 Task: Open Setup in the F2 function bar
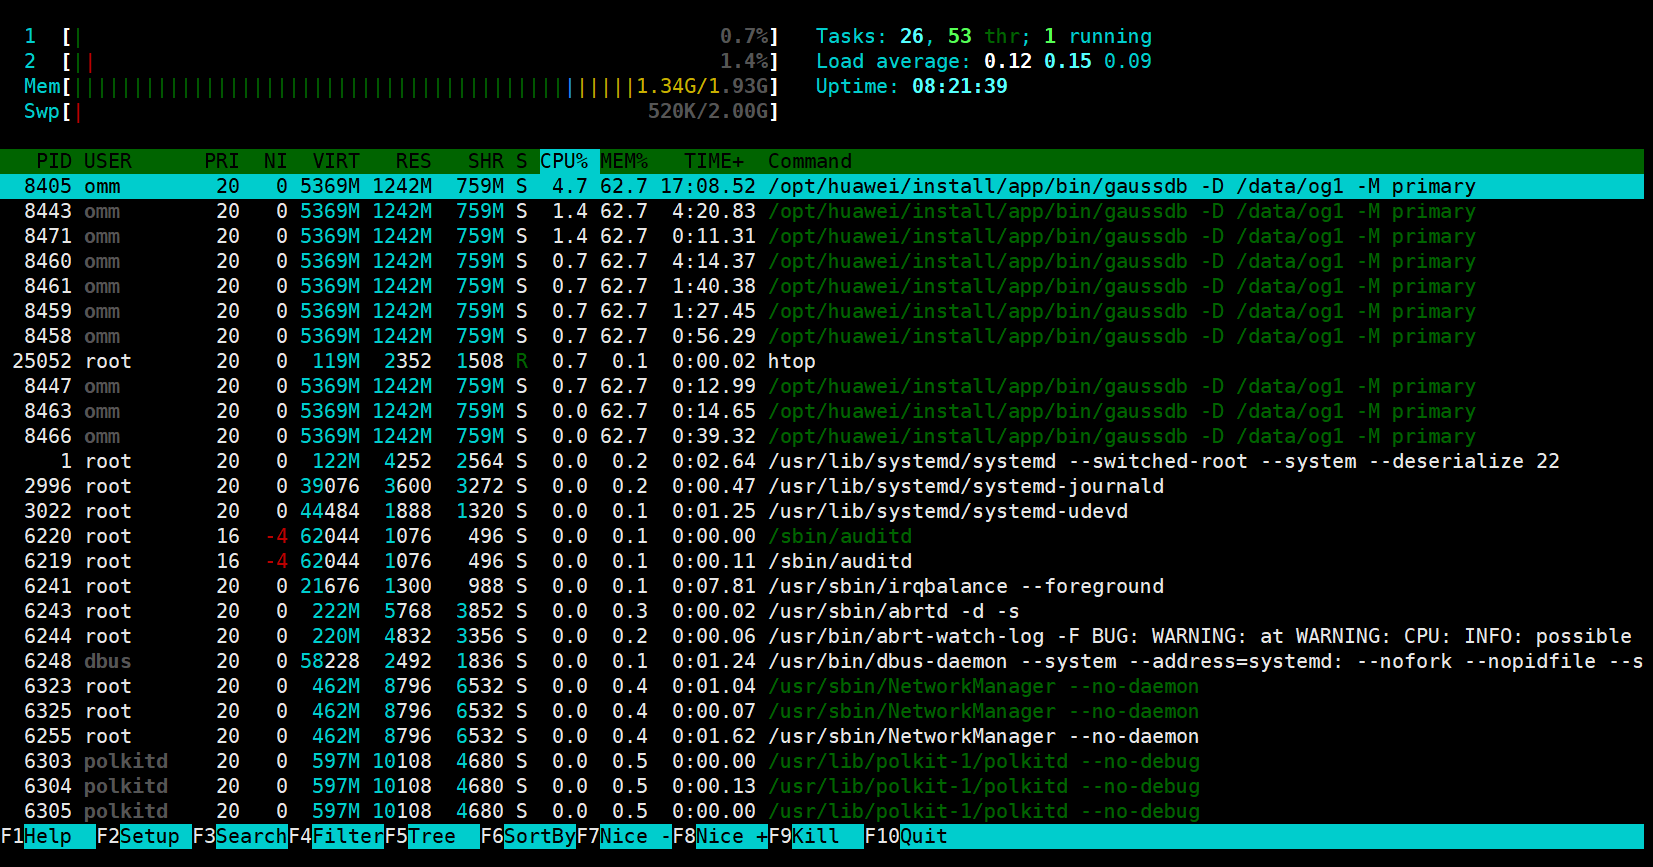tap(144, 836)
